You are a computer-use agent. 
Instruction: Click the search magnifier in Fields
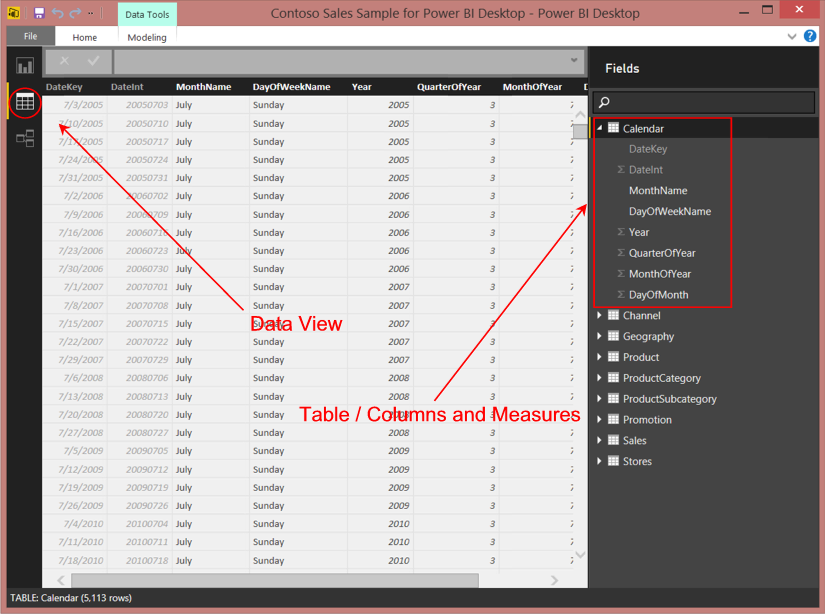tap(605, 102)
